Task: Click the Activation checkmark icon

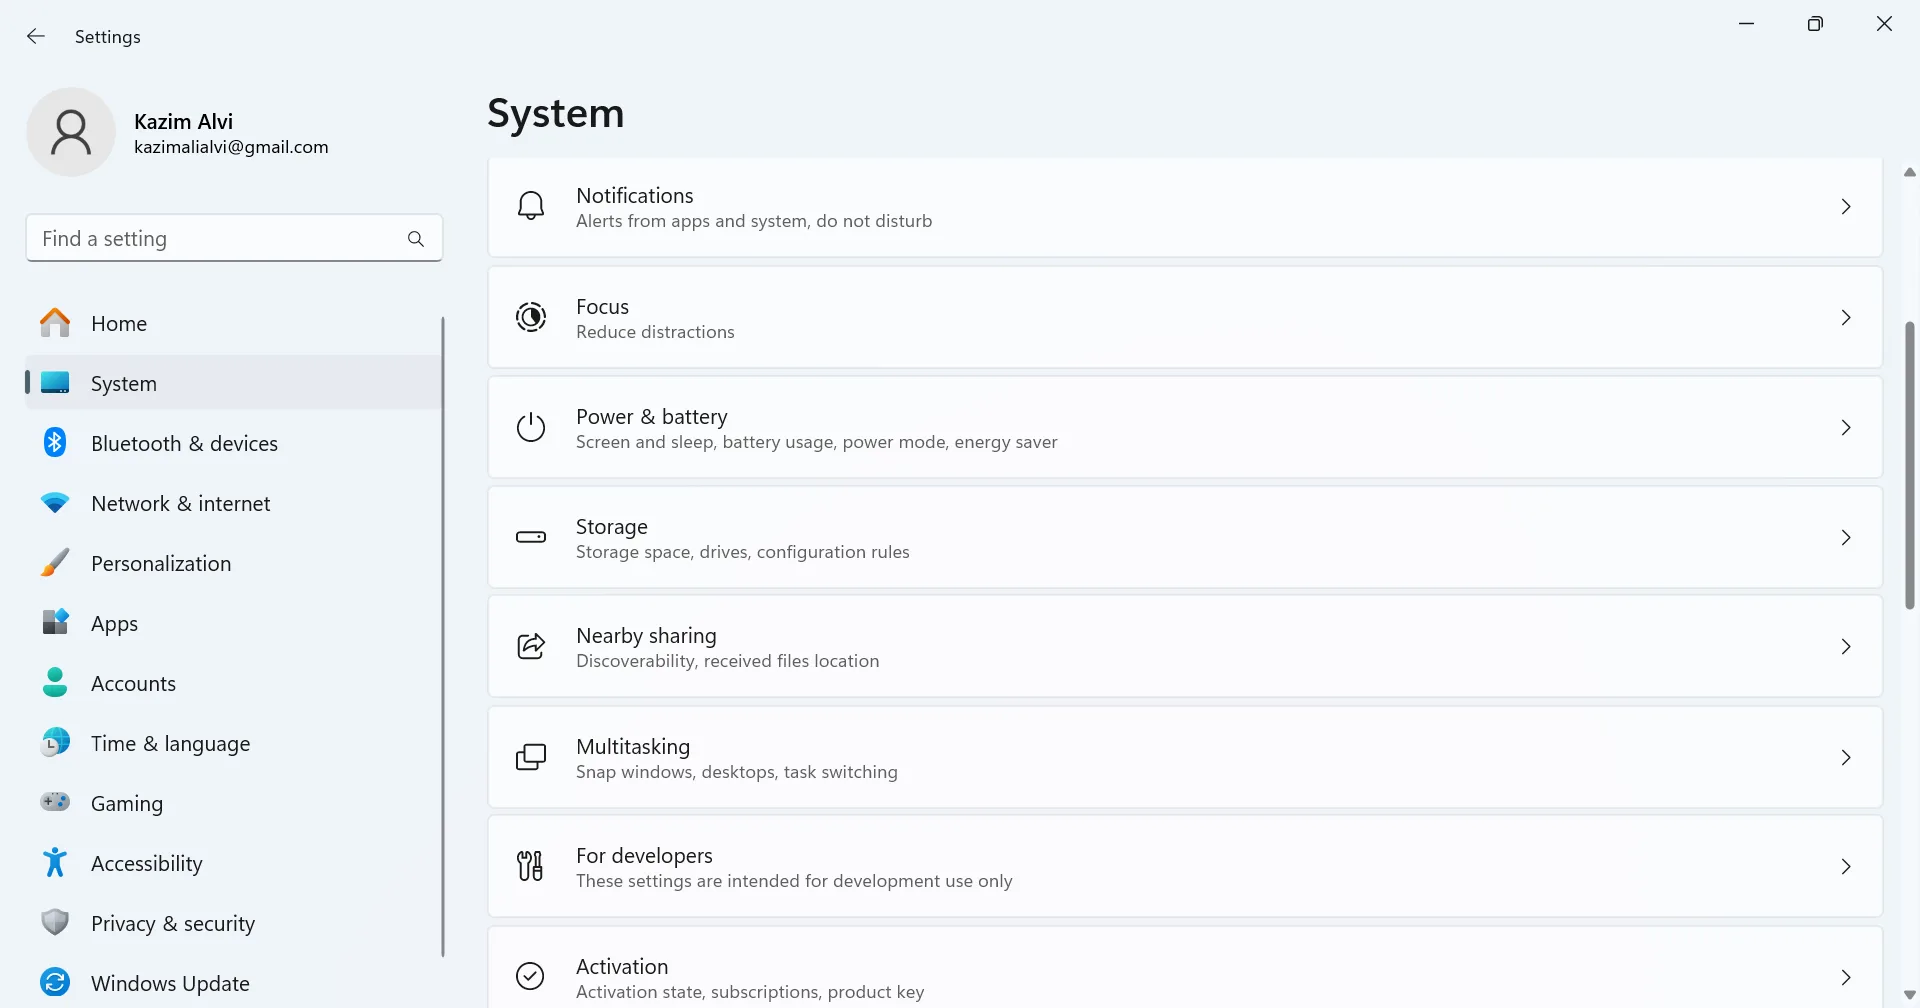Action: (x=530, y=977)
